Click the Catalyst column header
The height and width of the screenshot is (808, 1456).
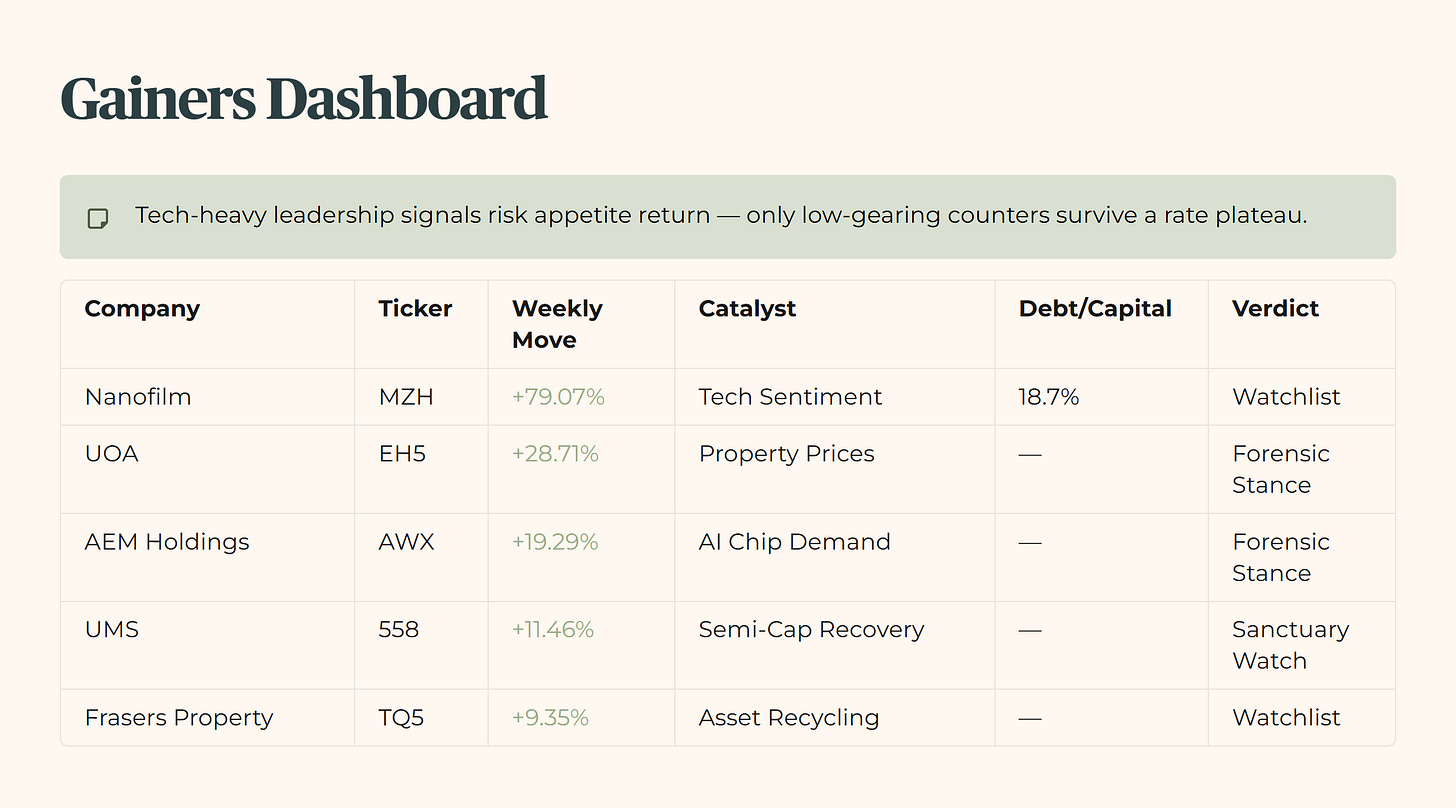(747, 309)
